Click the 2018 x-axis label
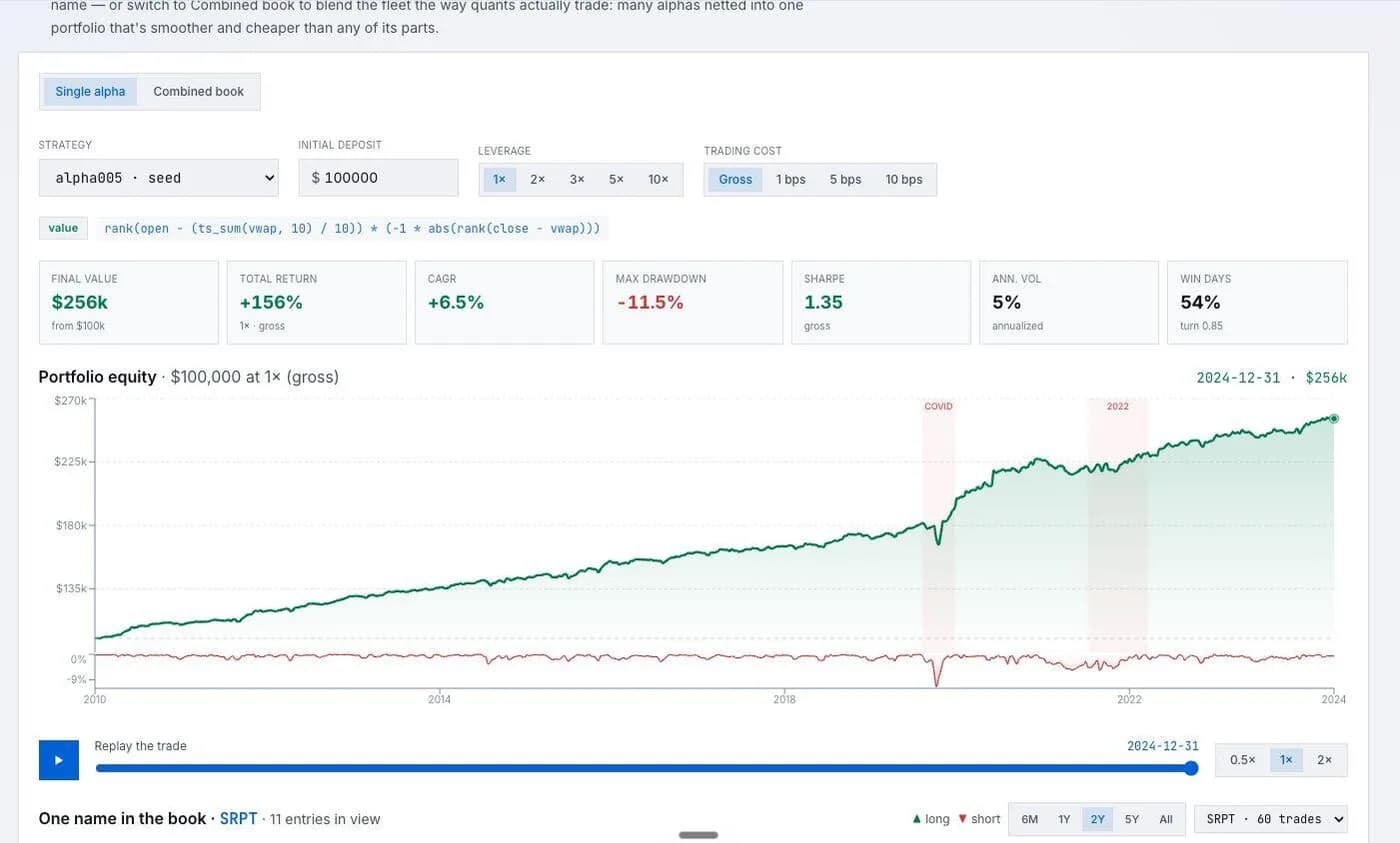This screenshot has width=1400, height=843. (x=785, y=699)
